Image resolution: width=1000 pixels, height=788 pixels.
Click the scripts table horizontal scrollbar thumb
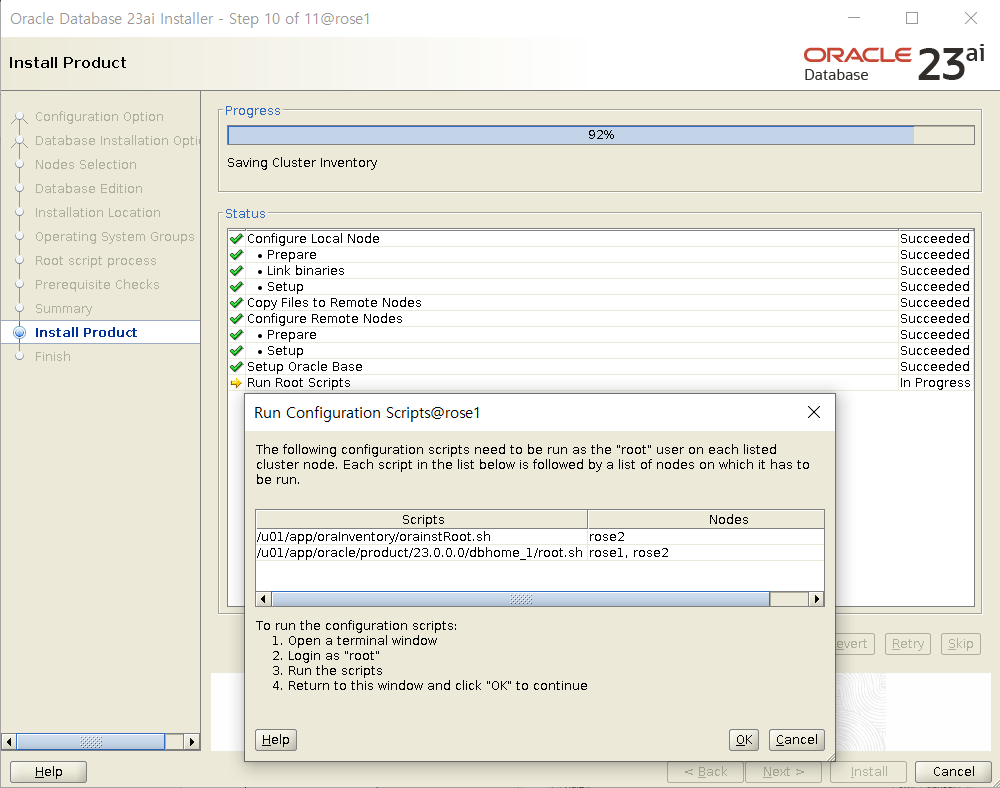click(x=520, y=599)
